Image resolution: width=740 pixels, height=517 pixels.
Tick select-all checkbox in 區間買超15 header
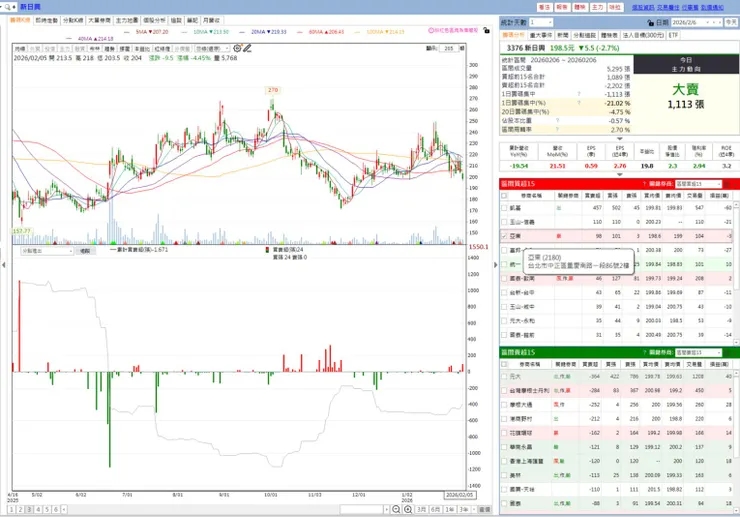[504, 195]
